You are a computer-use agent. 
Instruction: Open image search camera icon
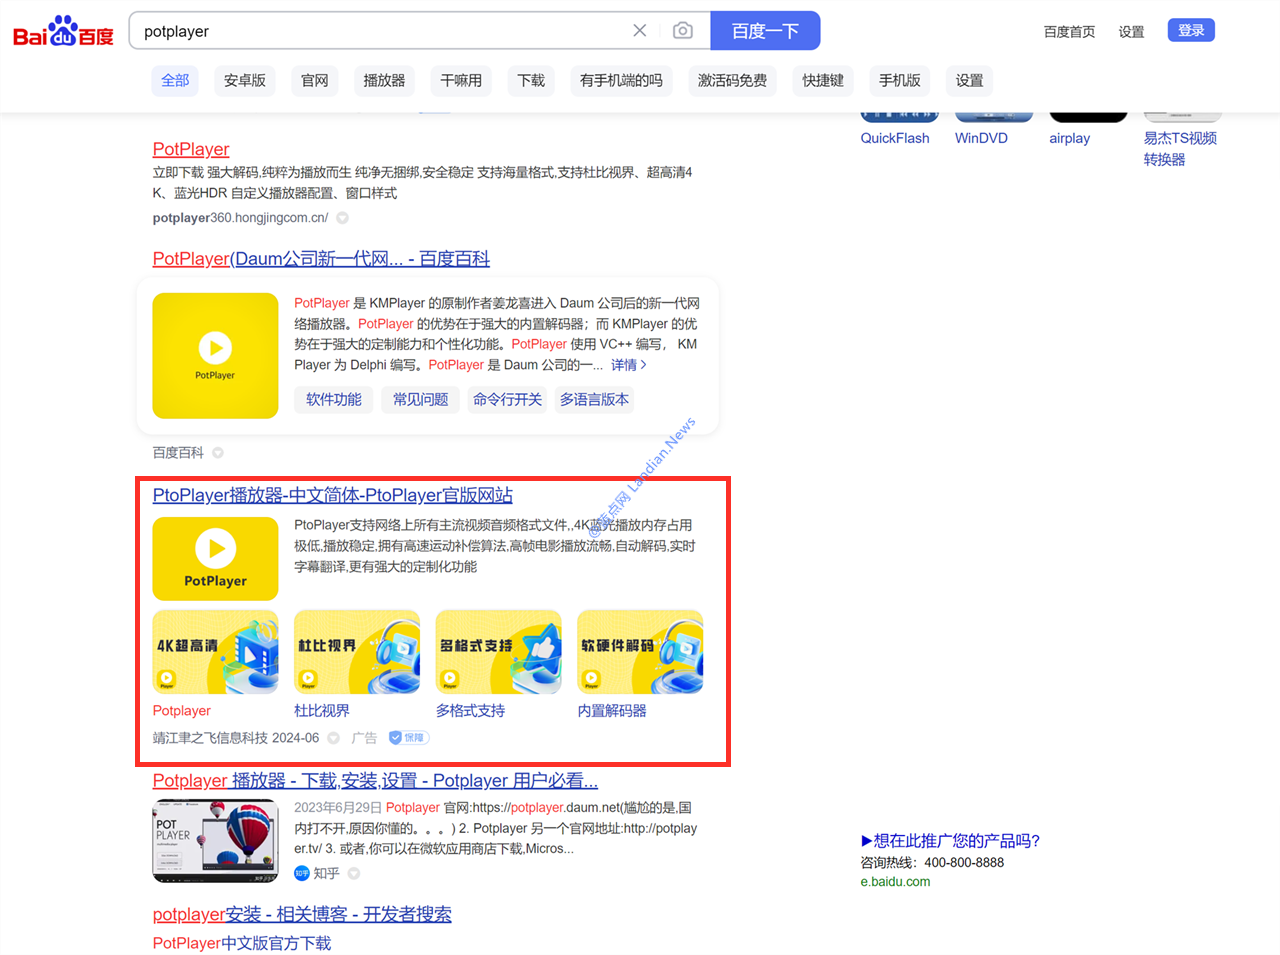click(683, 31)
